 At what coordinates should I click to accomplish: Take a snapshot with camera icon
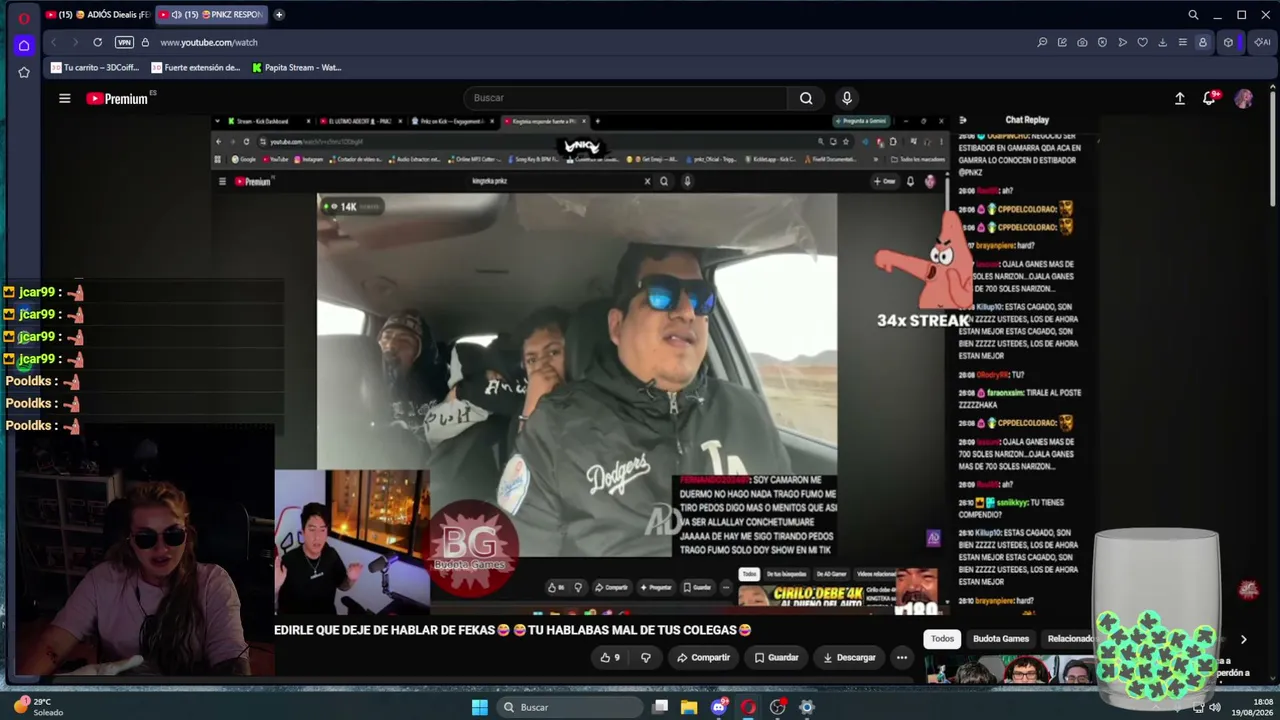click(1082, 42)
